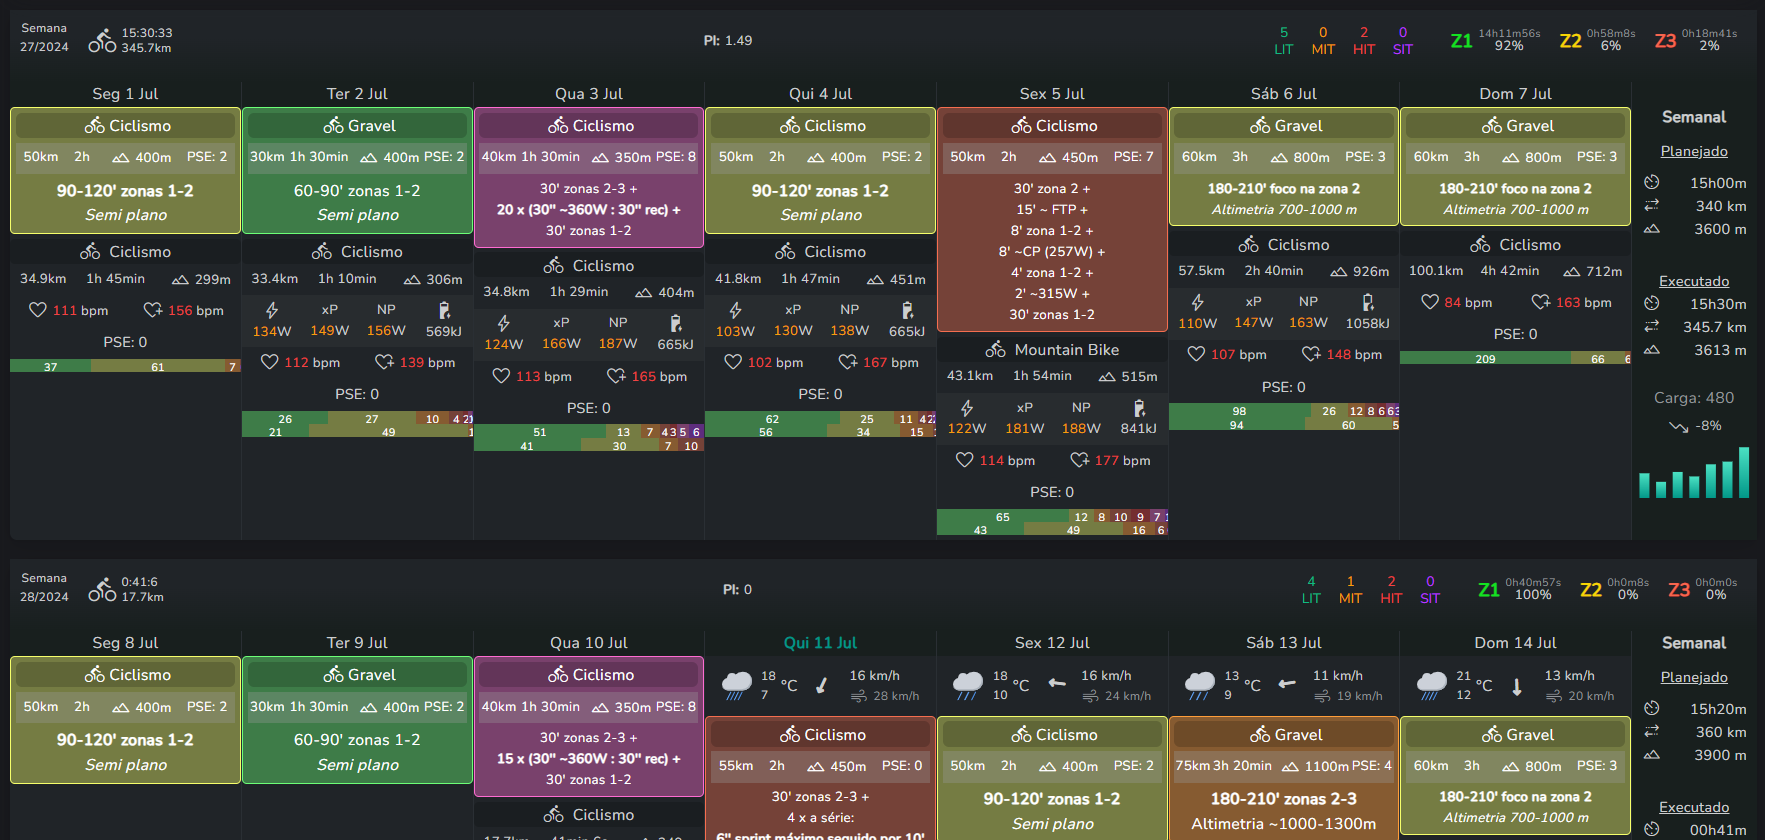This screenshot has height=840, width=1765.
Task: Click the bicycle icon beside 345.7km total
Action: [102, 40]
